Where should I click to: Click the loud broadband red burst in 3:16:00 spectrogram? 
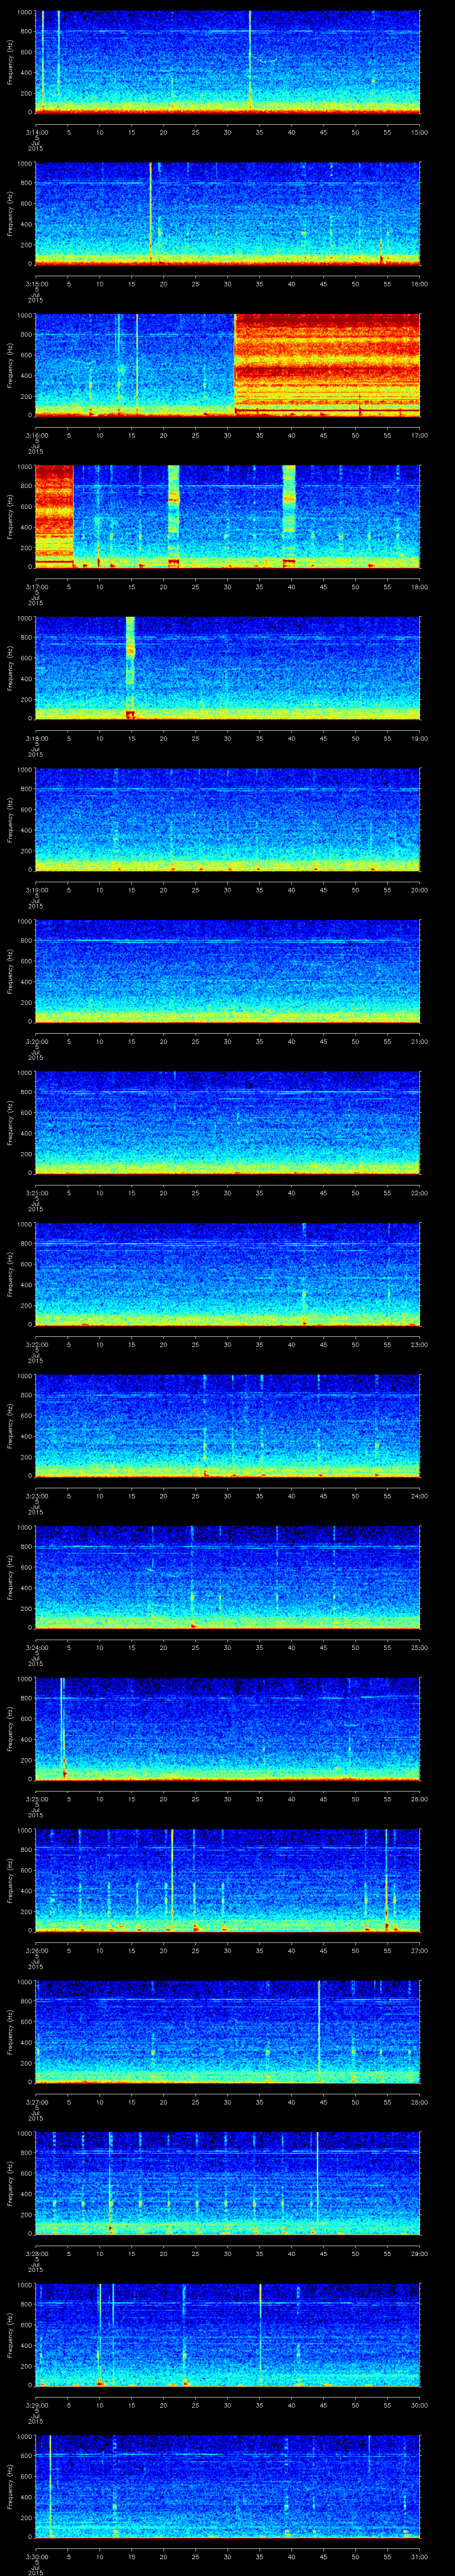pos(327,365)
